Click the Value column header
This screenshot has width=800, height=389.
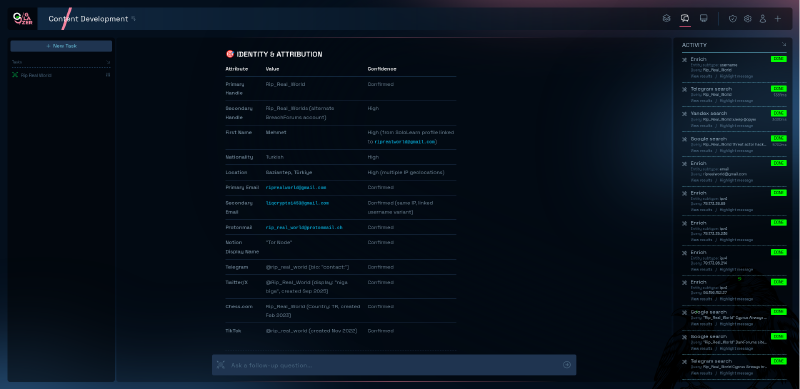pyautogui.click(x=272, y=69)
